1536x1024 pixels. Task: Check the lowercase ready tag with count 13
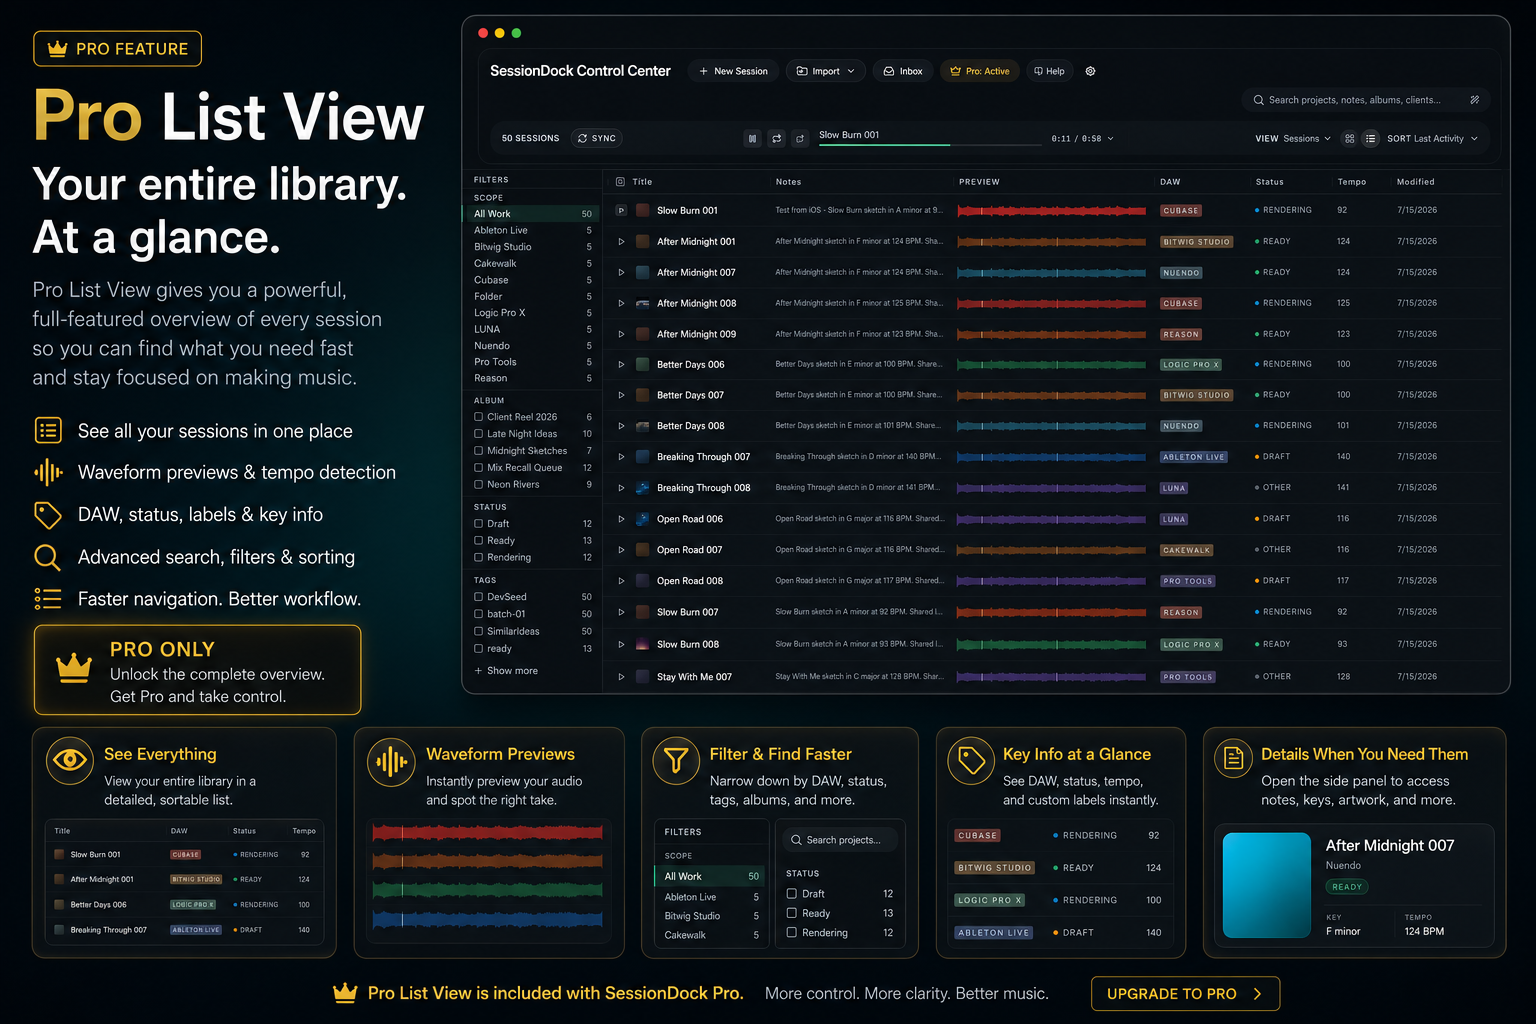click(x=478, y=649)
